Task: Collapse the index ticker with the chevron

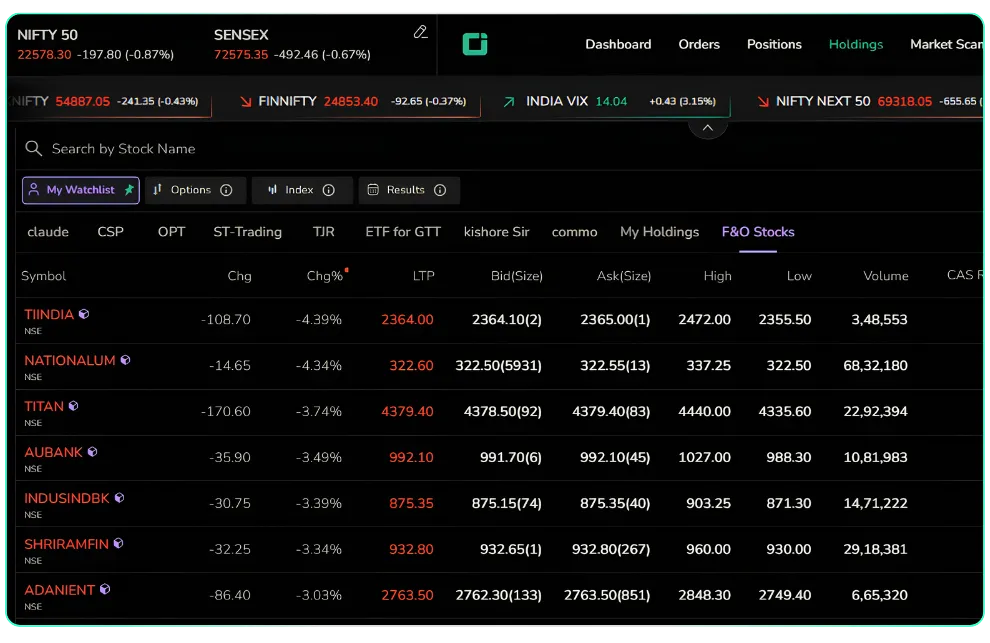Action: 708,128
